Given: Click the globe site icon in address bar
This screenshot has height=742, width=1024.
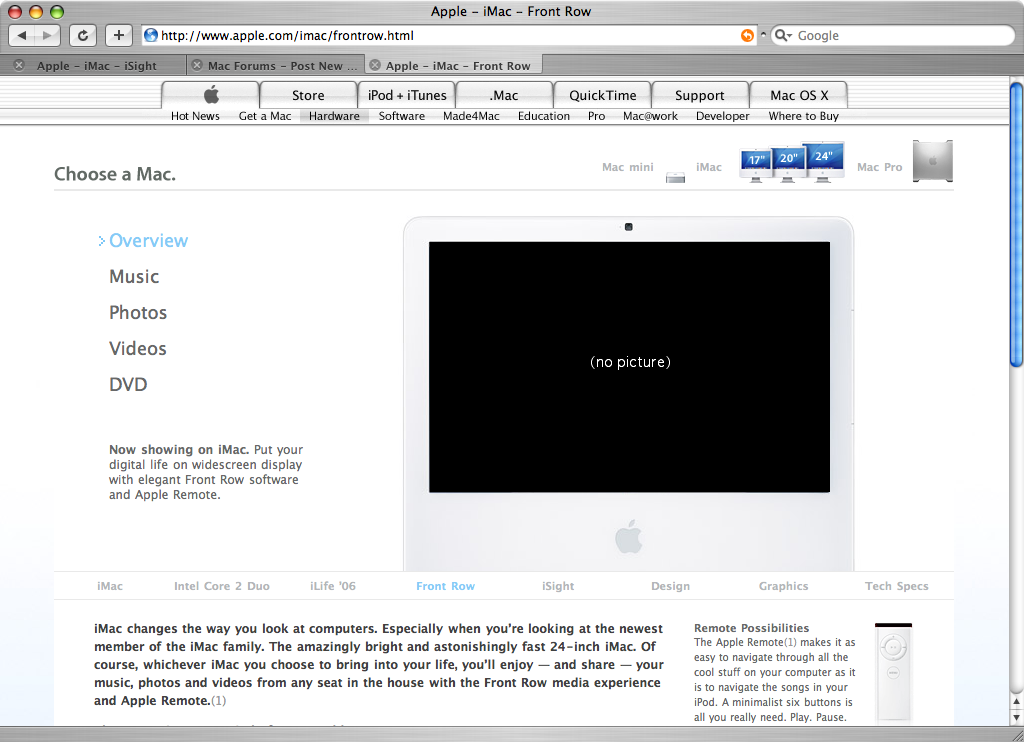Looking at the screenshot, I should (x=151, y=35).
